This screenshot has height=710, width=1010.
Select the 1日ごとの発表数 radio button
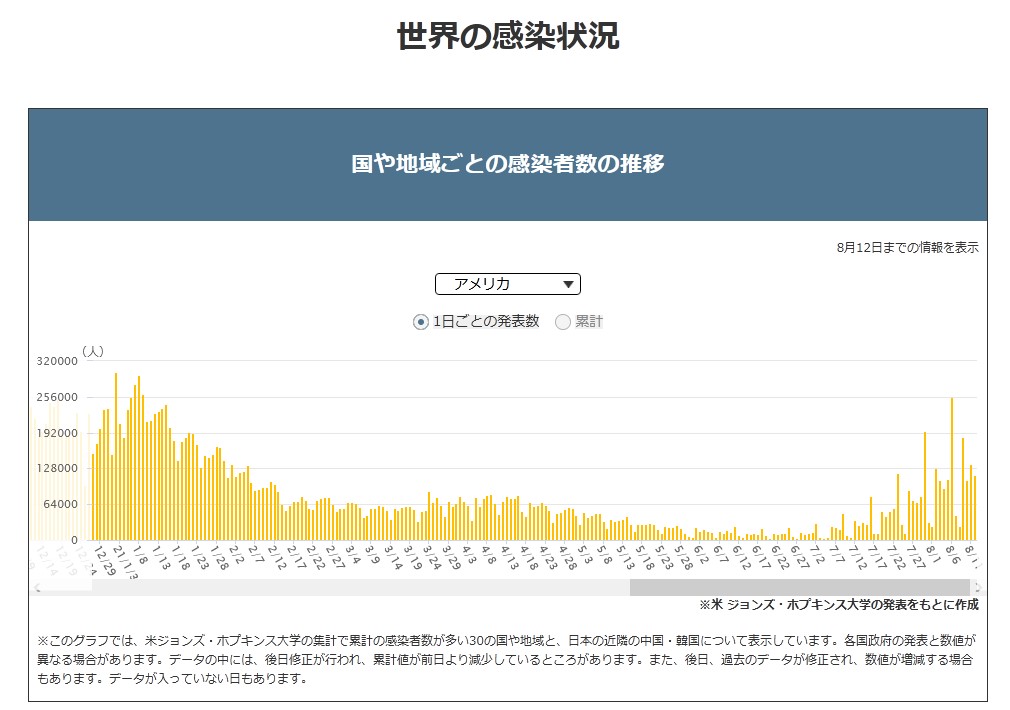[421, 321]
